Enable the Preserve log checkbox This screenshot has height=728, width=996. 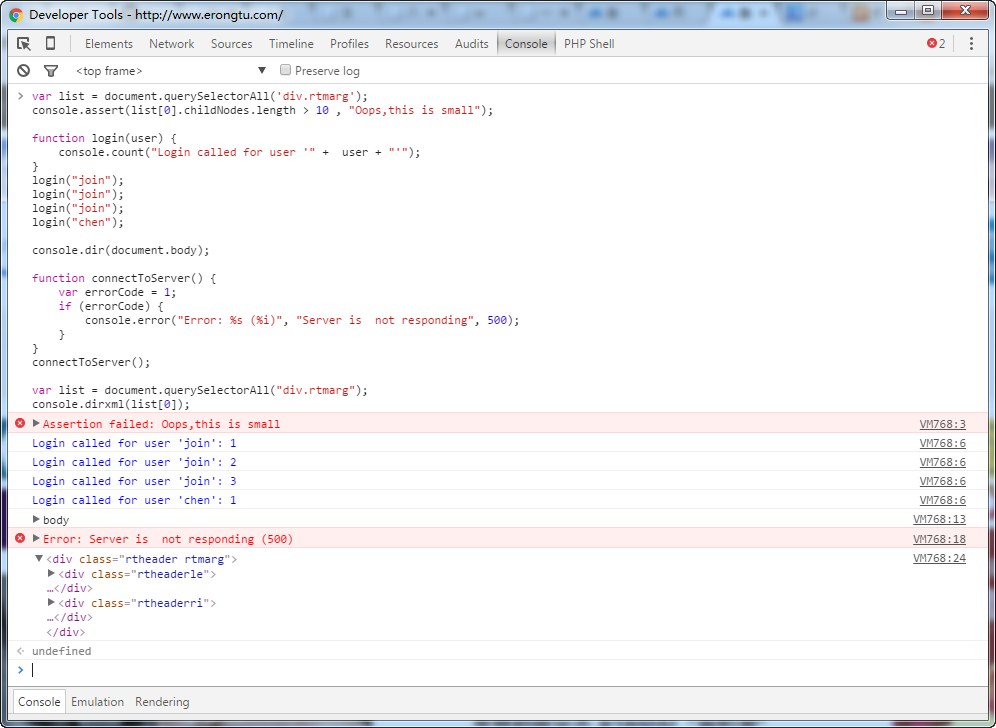(286, 70)
